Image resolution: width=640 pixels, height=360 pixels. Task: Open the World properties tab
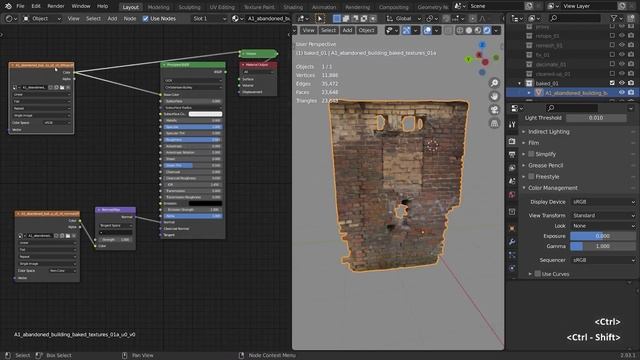[x=512, y=194]
